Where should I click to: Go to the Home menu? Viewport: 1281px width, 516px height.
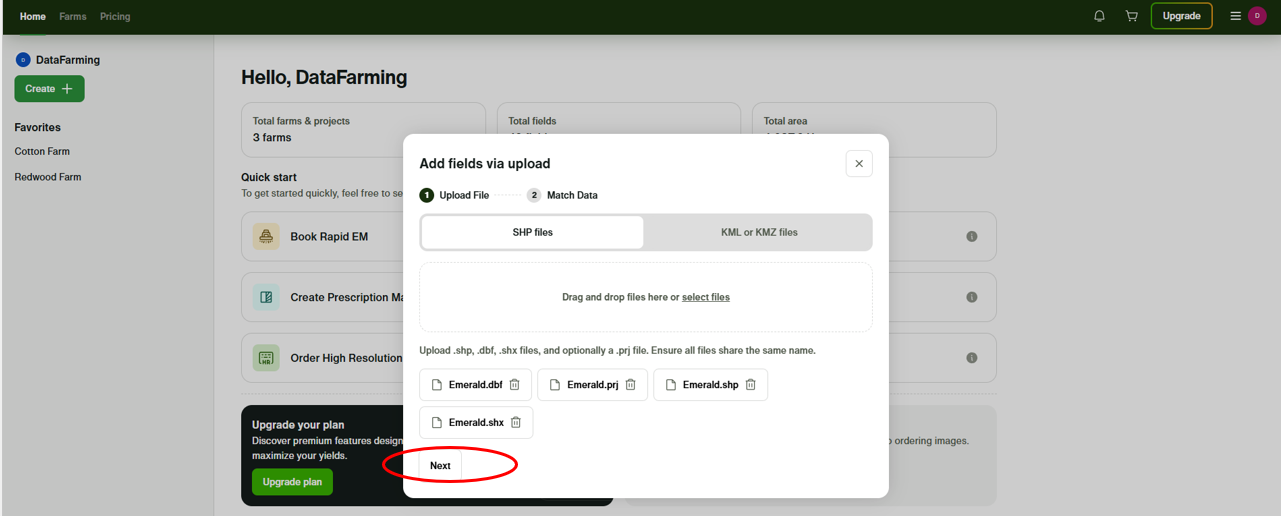click(33, 17)
